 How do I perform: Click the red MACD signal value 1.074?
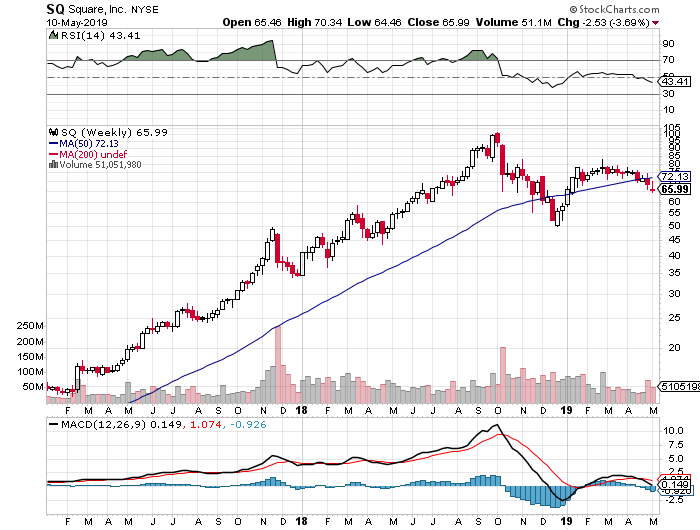(206, 425)
